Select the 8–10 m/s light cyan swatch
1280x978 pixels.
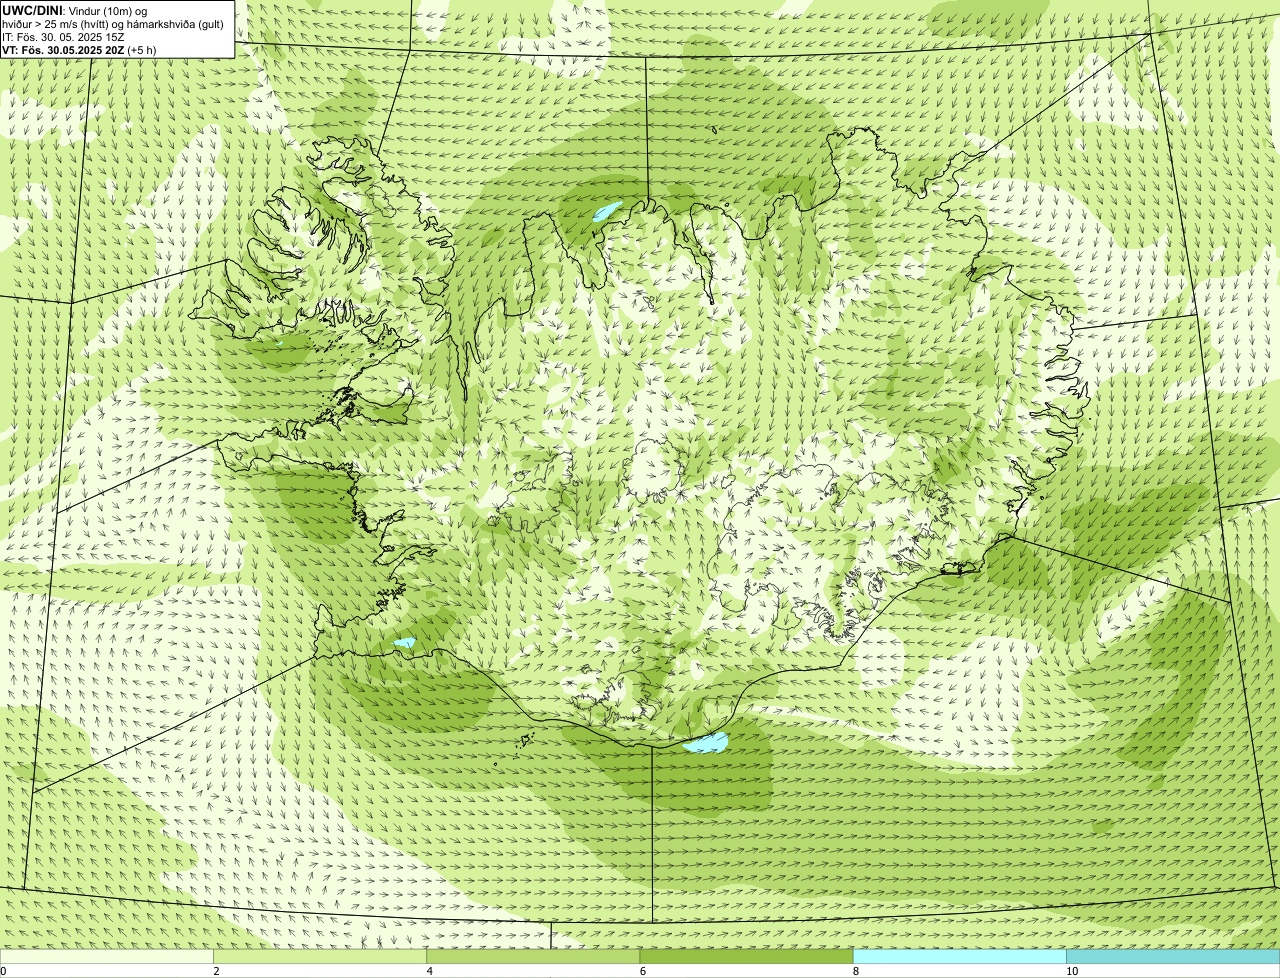959,956
